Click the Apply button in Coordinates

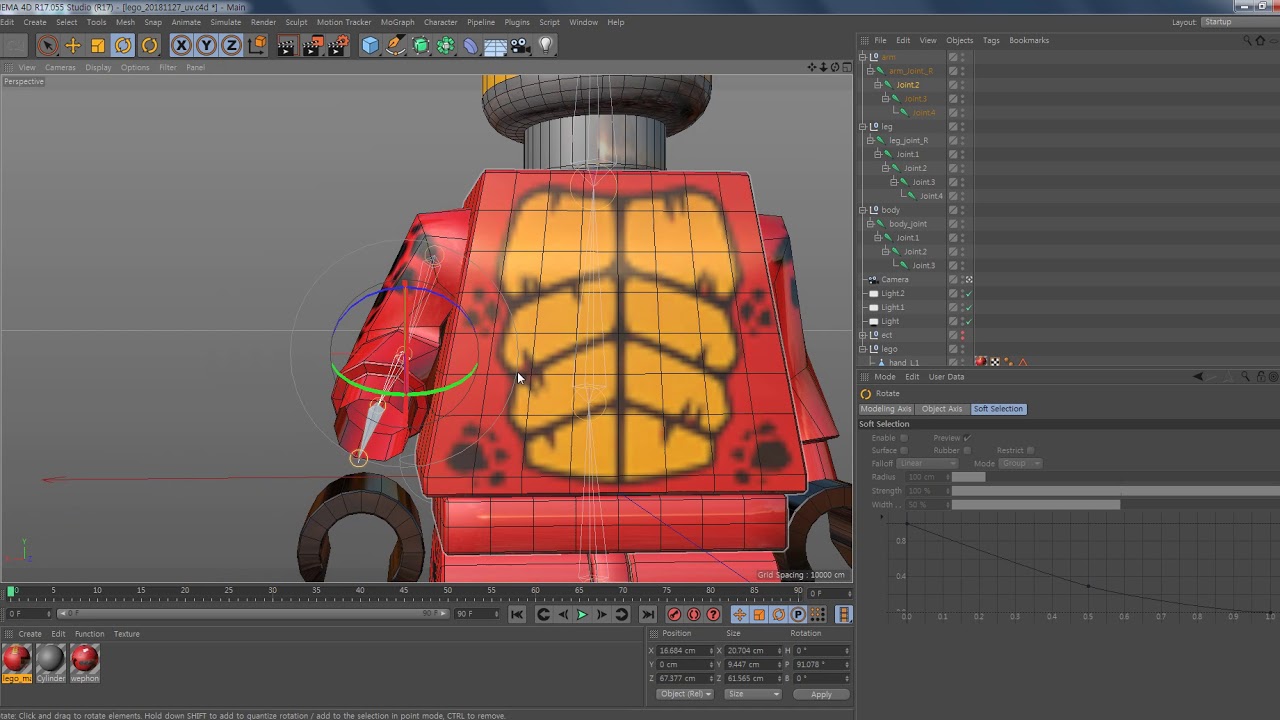pyautogui.click(x=821, y=694)
